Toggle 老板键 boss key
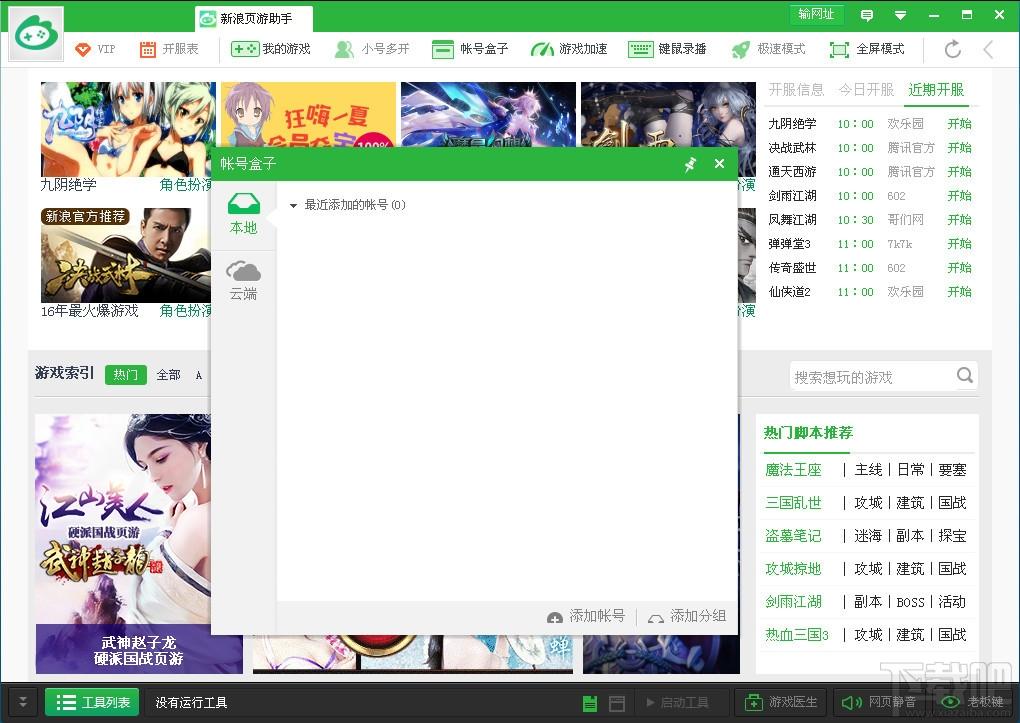The width and height of the screenshot is (1020, 723). (973, 702)
